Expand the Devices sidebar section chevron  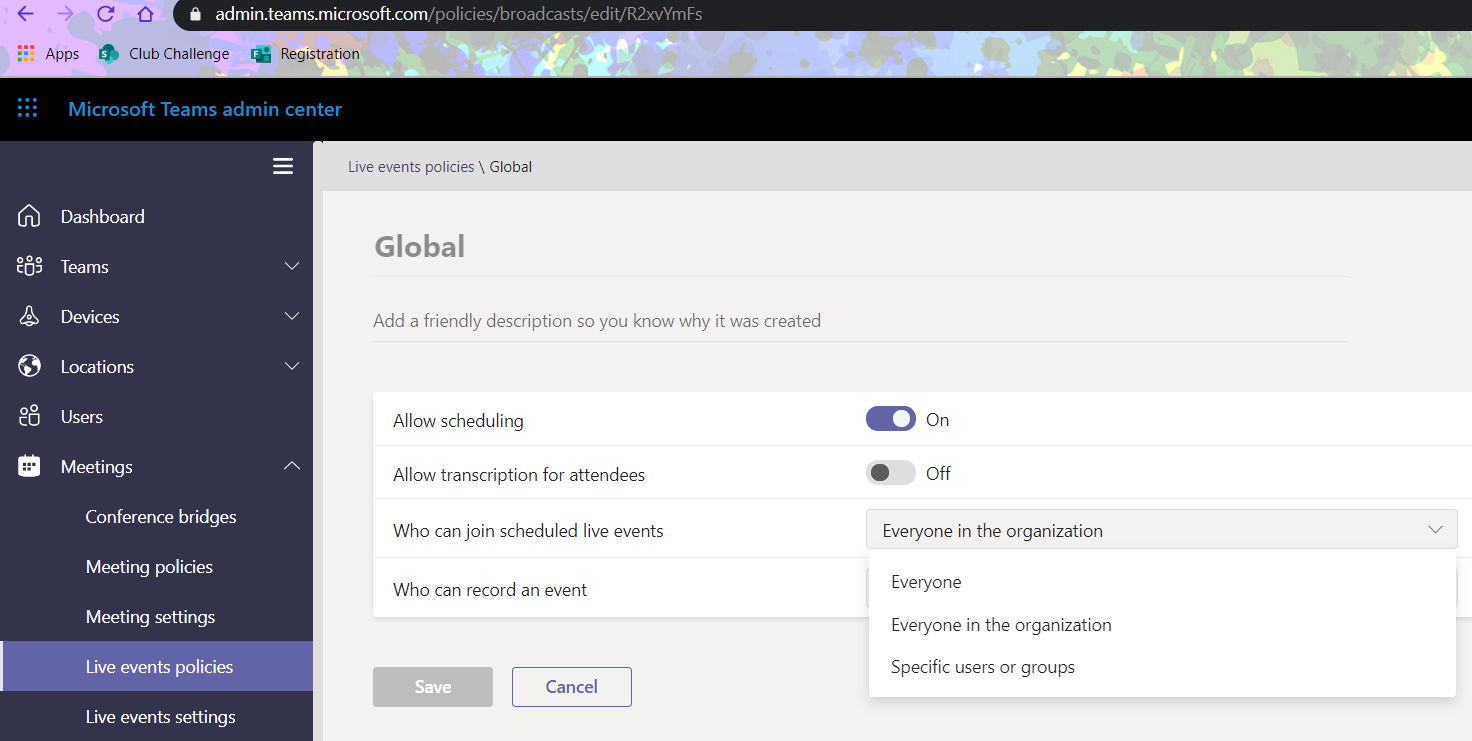pos(292,316)
